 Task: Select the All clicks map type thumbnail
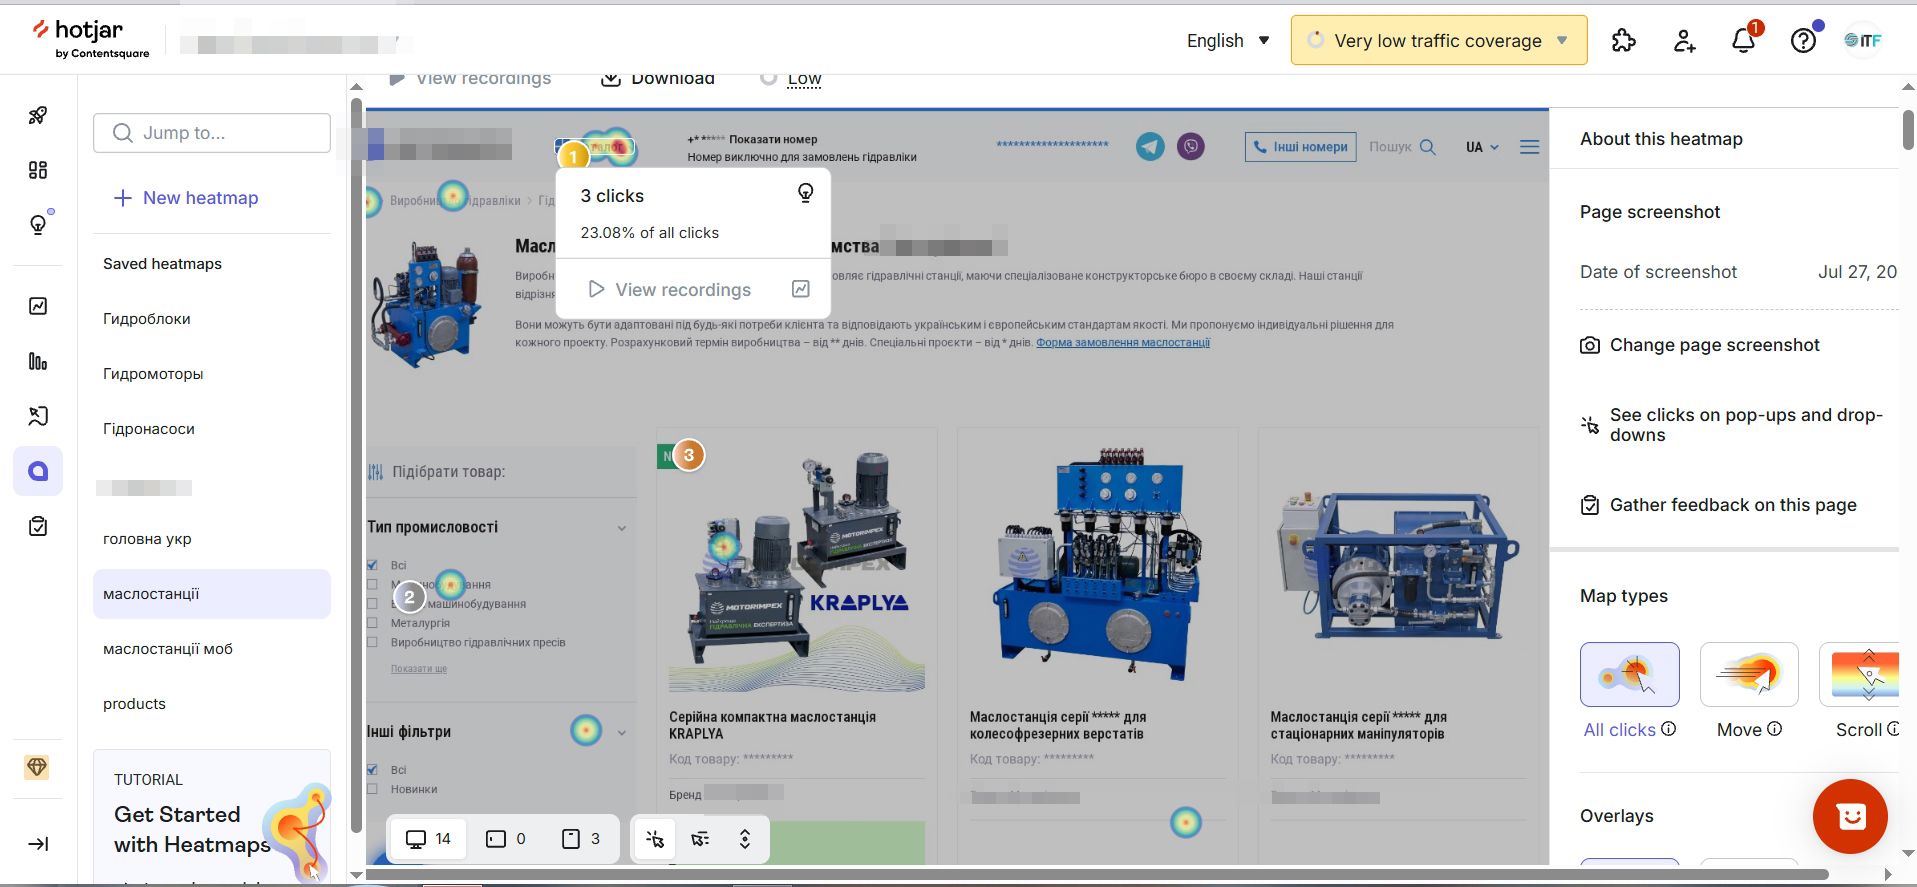point(1630,674)
